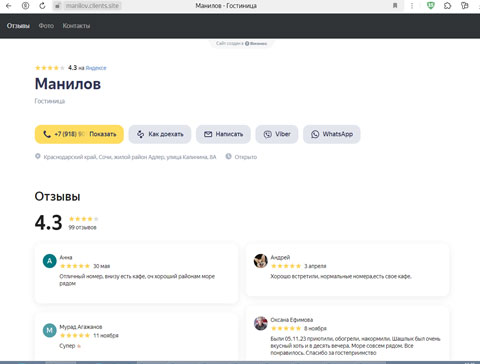The image size is (480, 364).
Task: Select reviewer name Оксана Ефимова
Action: pyautogui.click(x=292, y=320)
